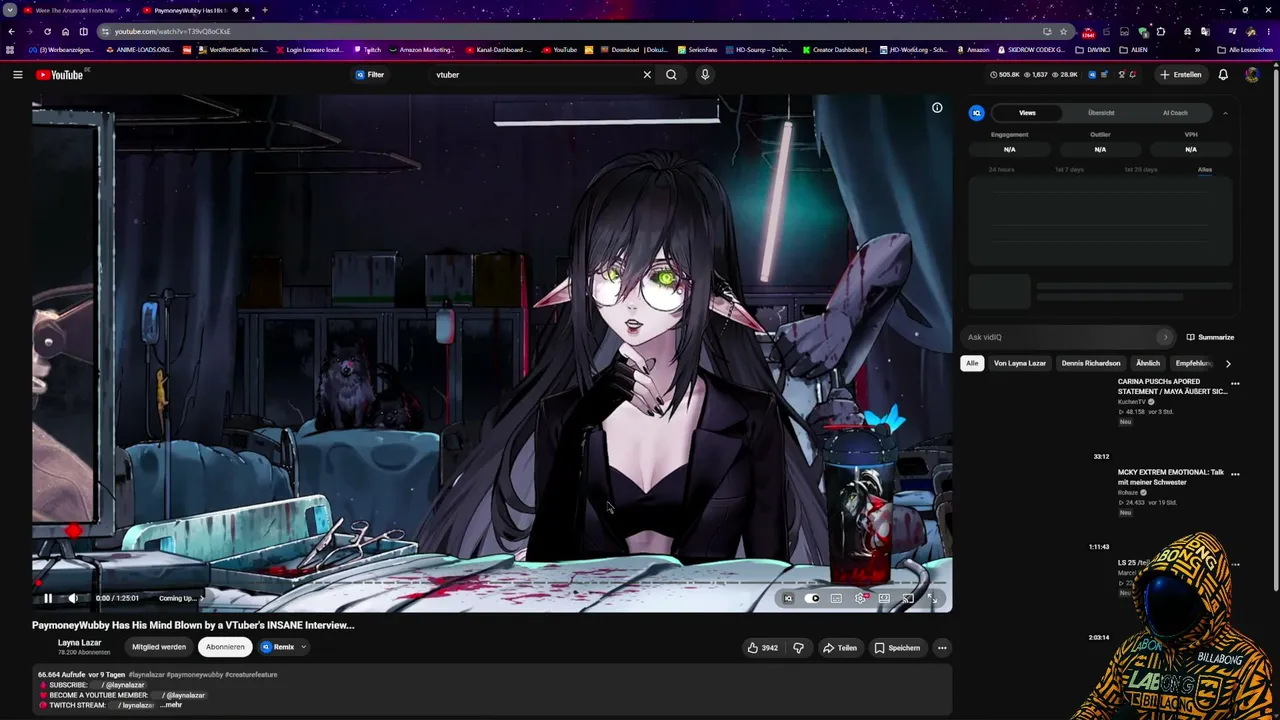Focus the search field containing vtuber
This screenshot has width=1280, height=720.
coord(535,75)
